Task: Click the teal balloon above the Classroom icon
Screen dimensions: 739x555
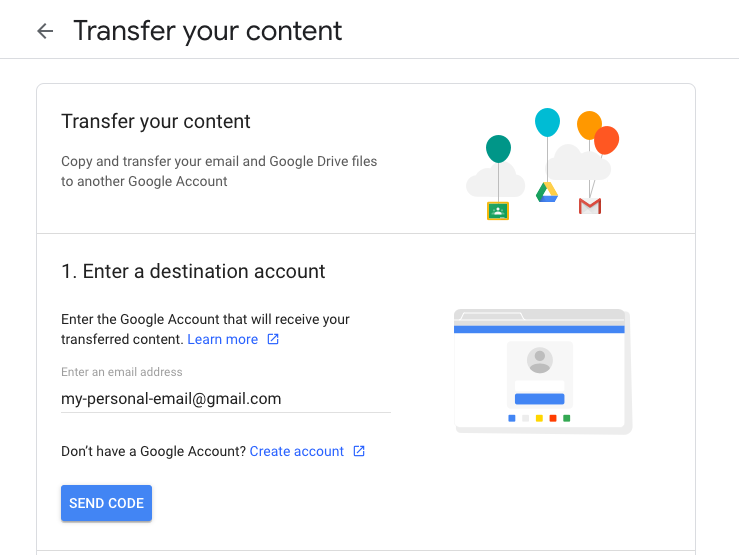Action: coord(498,149)
